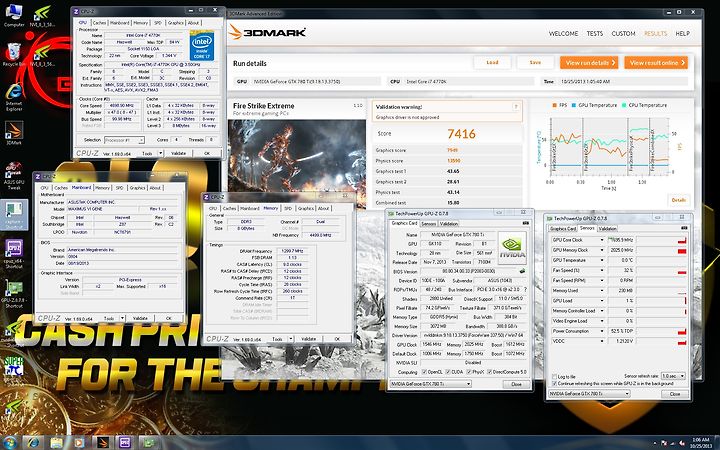Click the Load button in 3DMark
Viewport: 720px width, 450px height.
(x=492, y=62)
